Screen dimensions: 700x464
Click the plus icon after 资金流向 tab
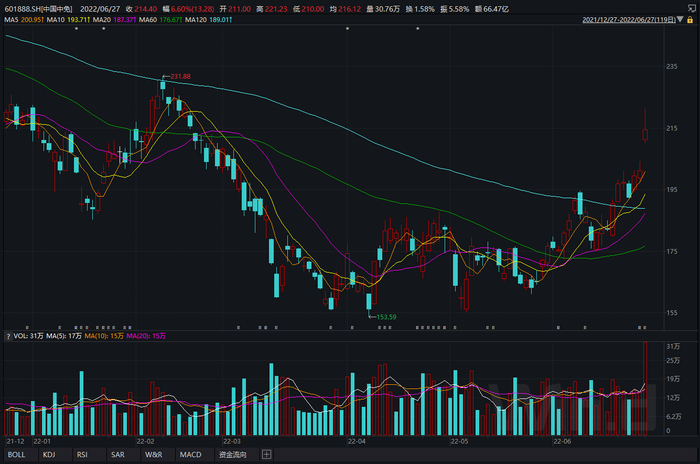266,454
